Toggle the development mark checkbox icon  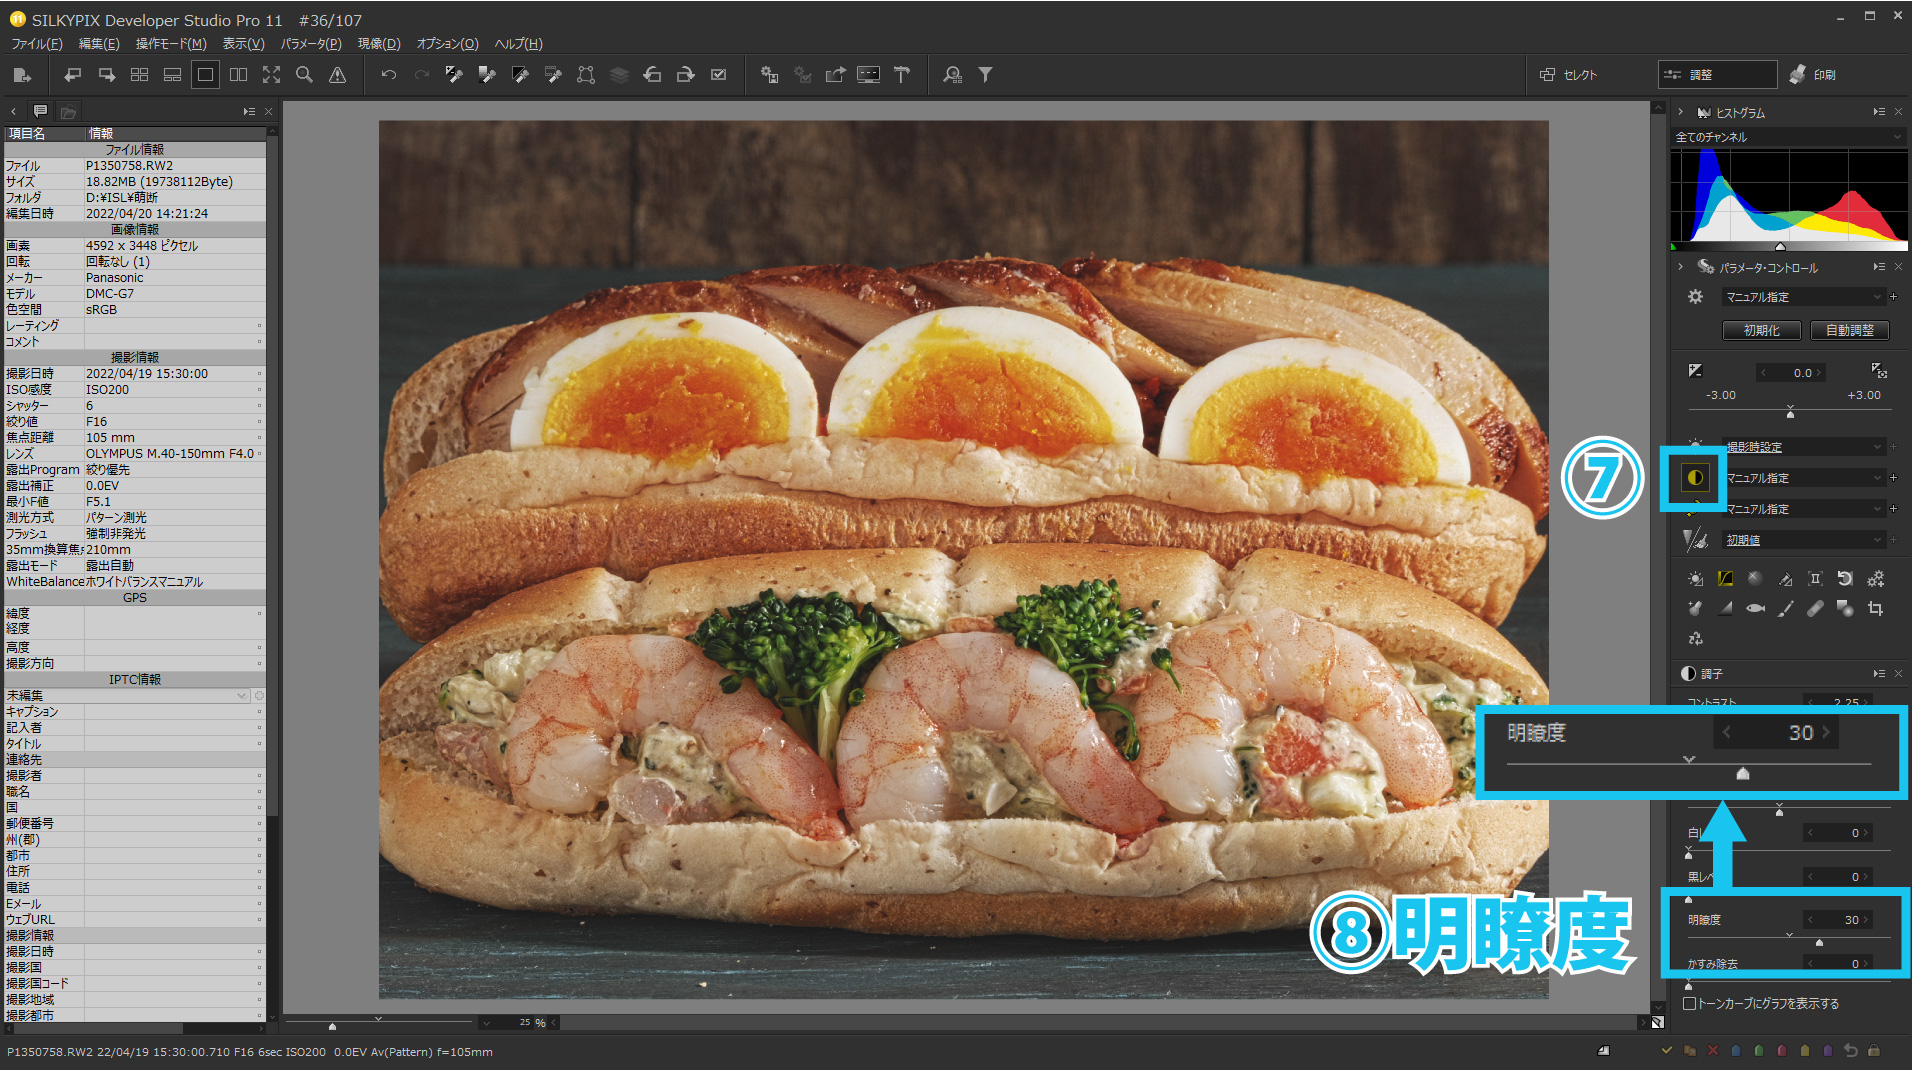coord(718,75)
